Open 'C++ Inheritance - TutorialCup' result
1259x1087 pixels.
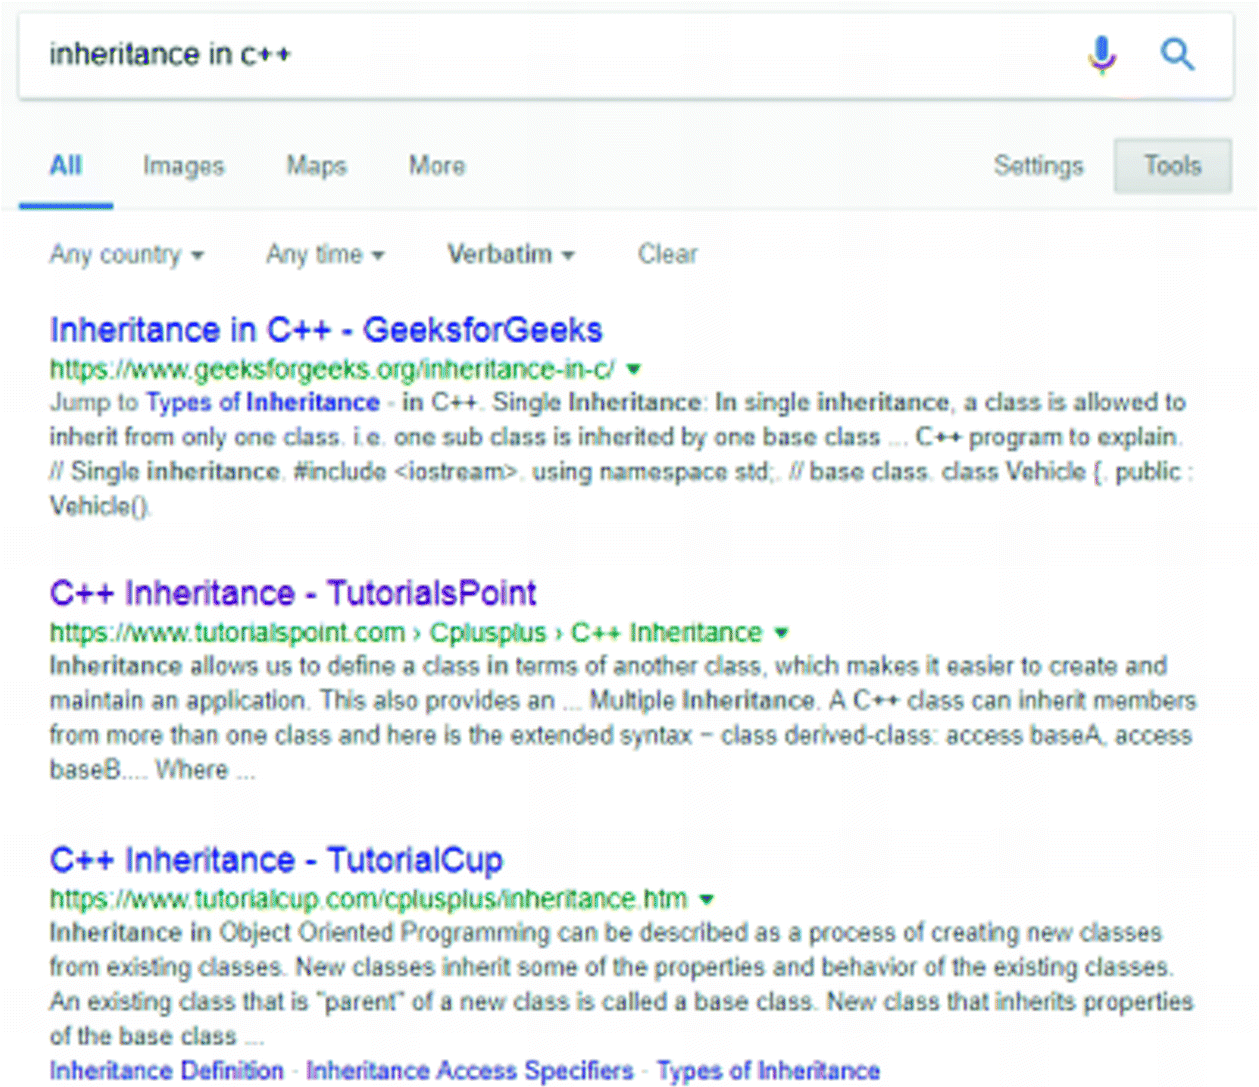point(276,860)
